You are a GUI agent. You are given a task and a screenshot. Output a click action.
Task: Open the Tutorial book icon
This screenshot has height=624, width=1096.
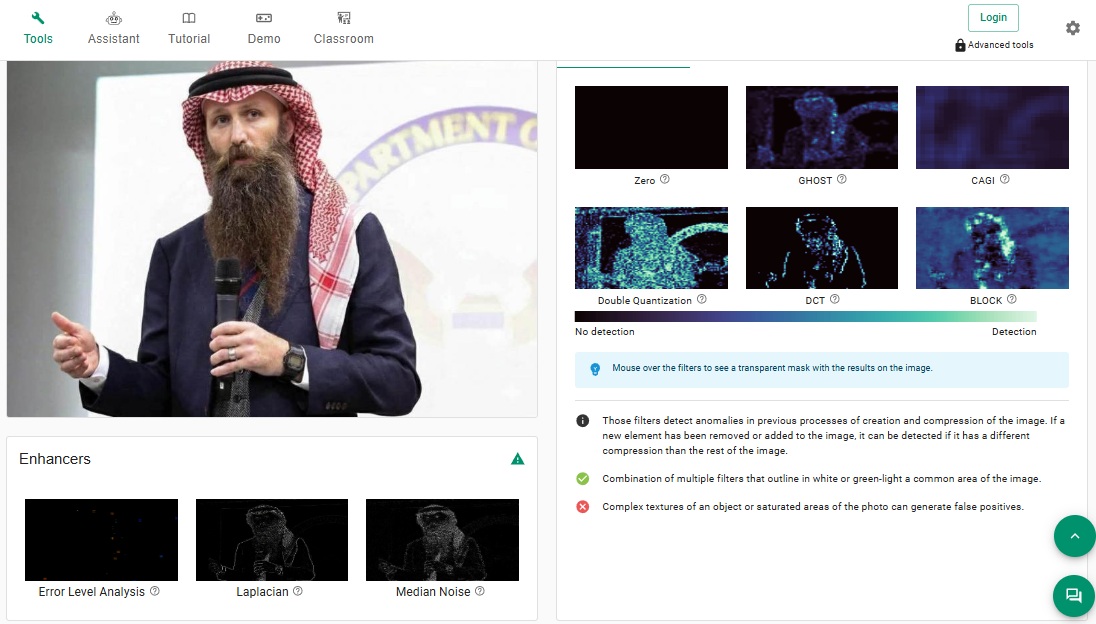(x=189, y=17)
